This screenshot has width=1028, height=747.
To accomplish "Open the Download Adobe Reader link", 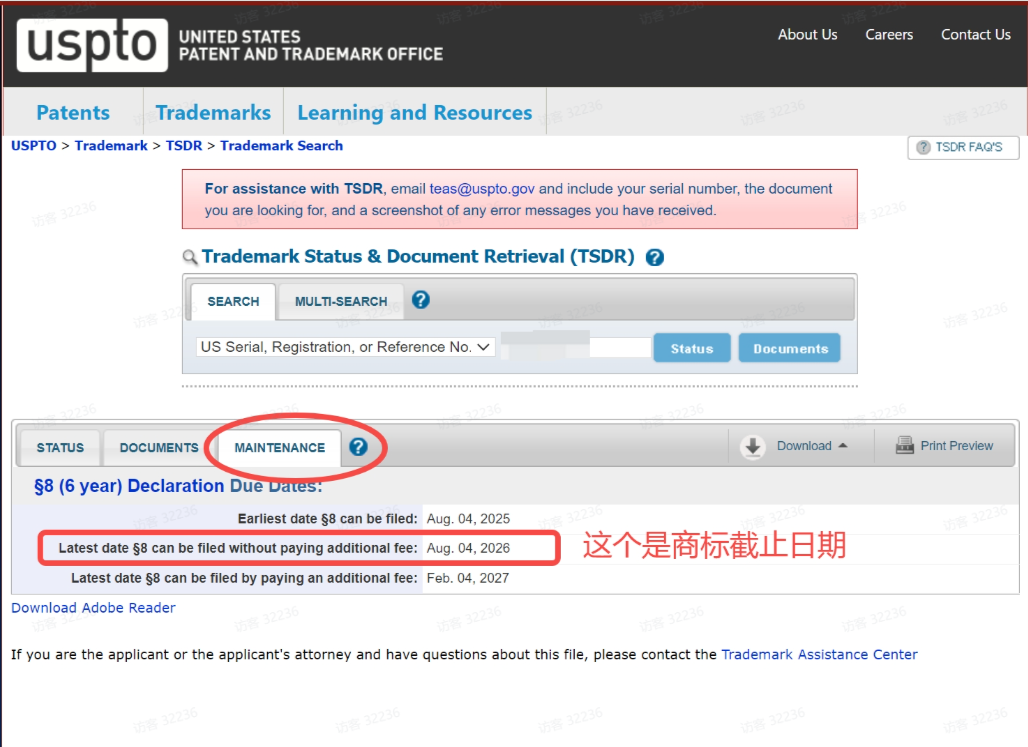I will coord(93,608).
